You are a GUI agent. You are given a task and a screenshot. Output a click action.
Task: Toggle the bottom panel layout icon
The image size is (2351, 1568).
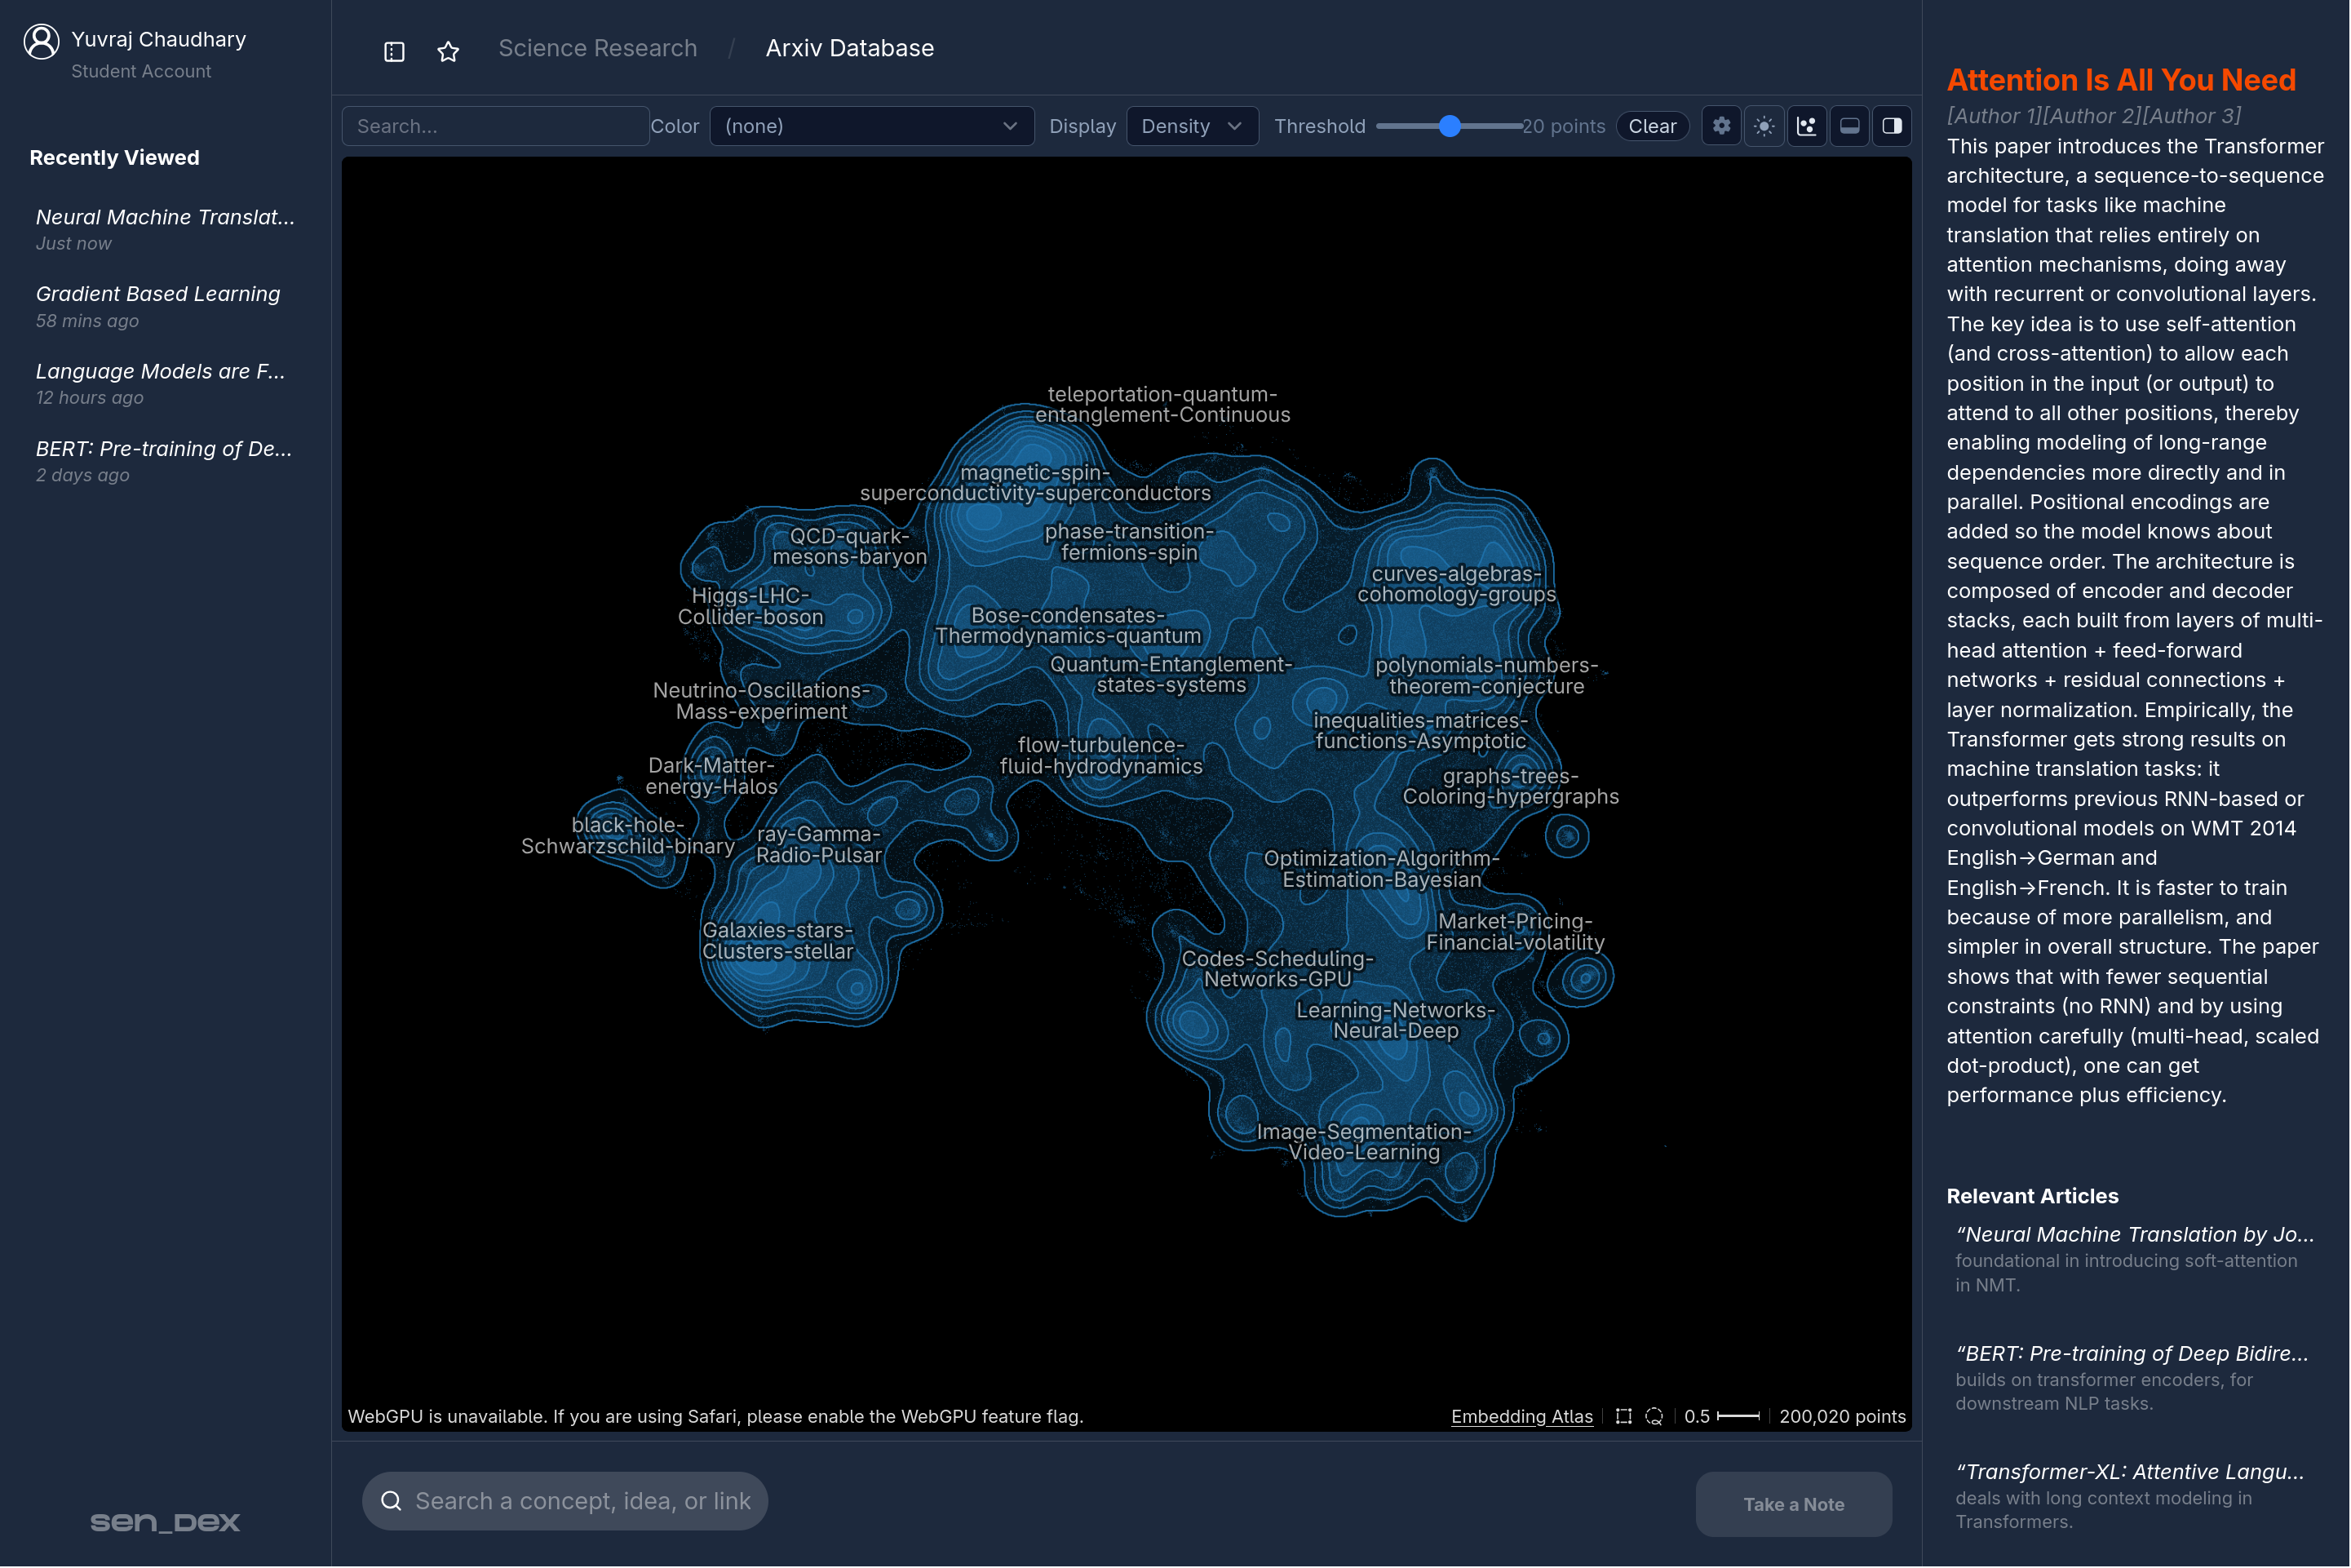[1849, 126]
